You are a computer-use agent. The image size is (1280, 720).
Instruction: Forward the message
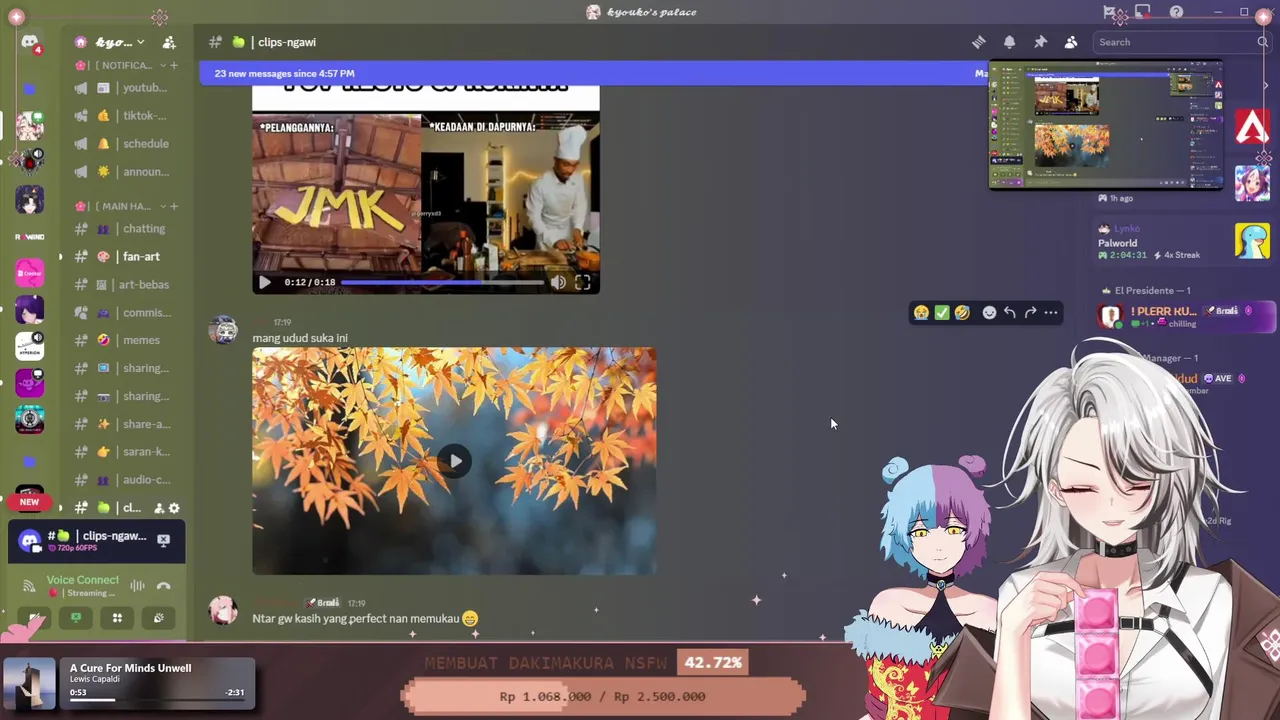click(1030, 313)
